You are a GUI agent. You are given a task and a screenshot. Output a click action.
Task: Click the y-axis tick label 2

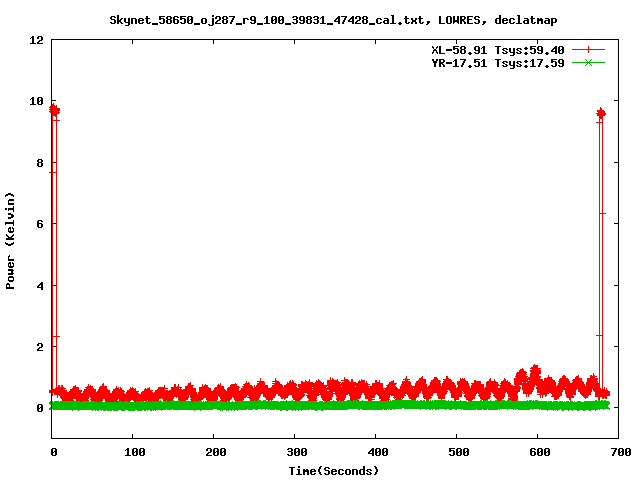(x=40, y=347)
